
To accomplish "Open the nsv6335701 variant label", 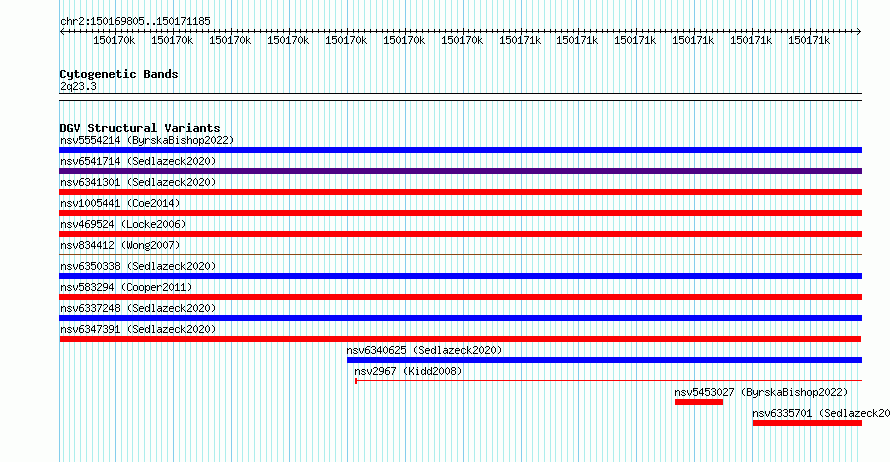I will point(821,413).
